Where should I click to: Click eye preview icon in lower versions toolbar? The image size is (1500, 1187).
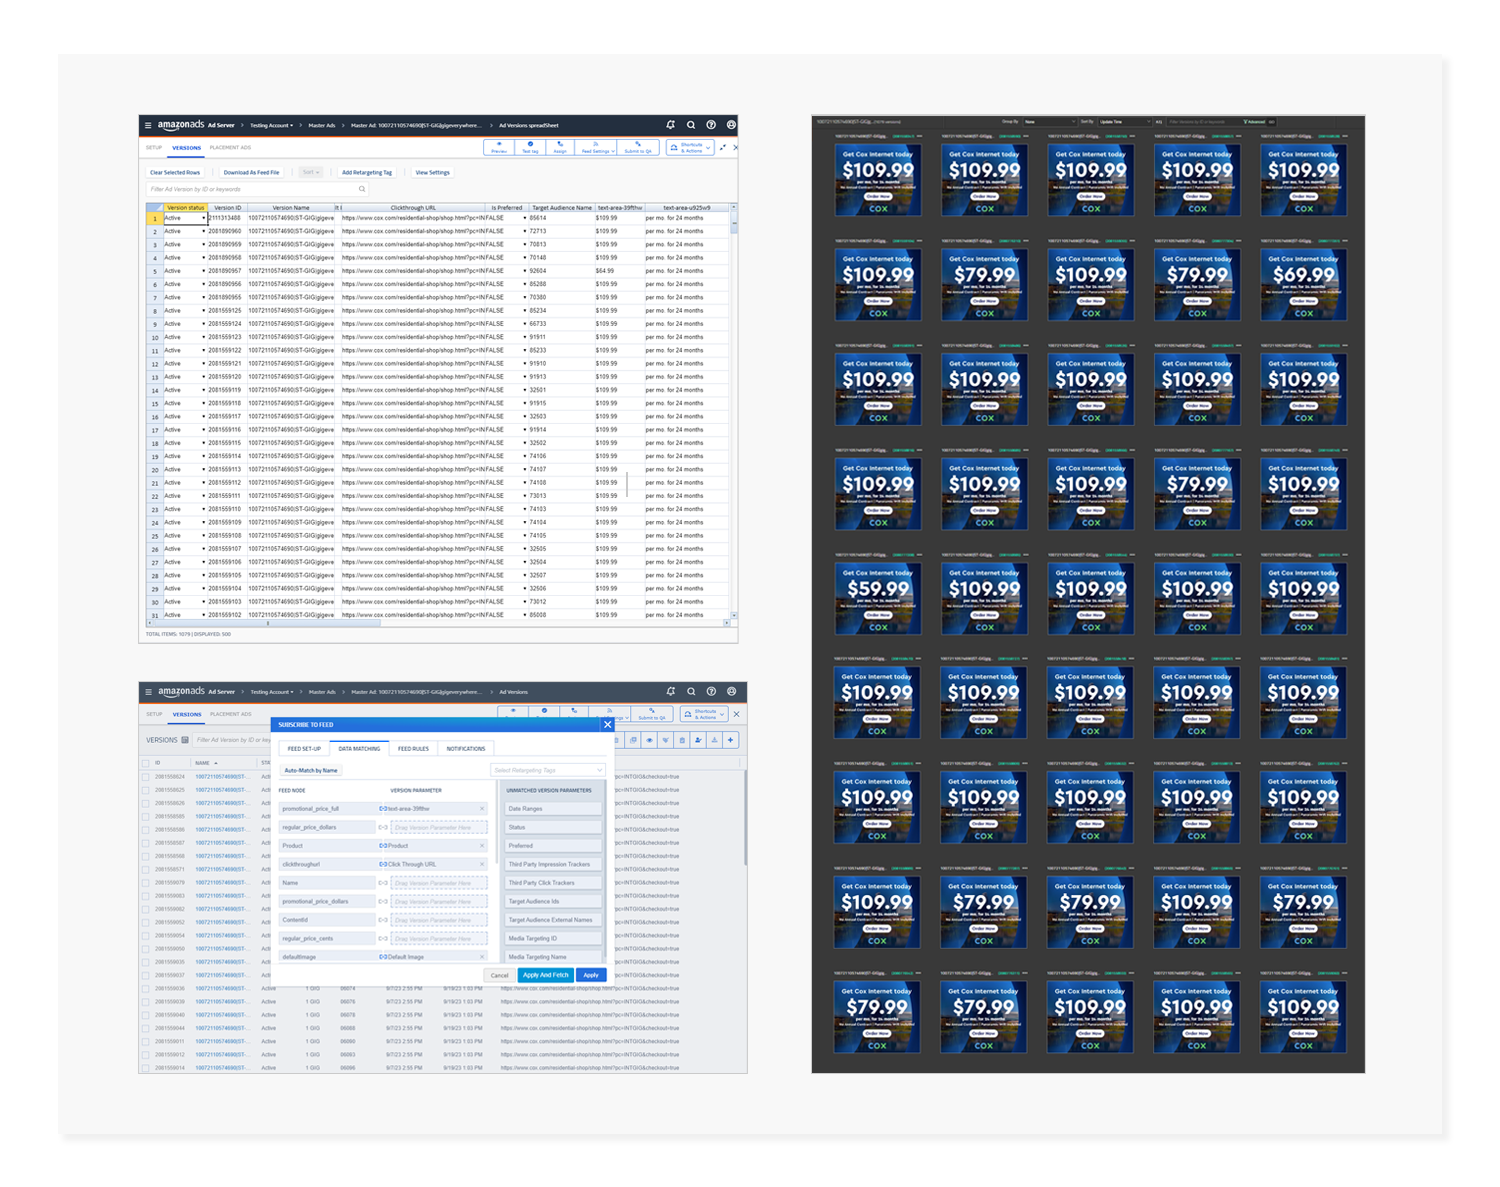649,740
